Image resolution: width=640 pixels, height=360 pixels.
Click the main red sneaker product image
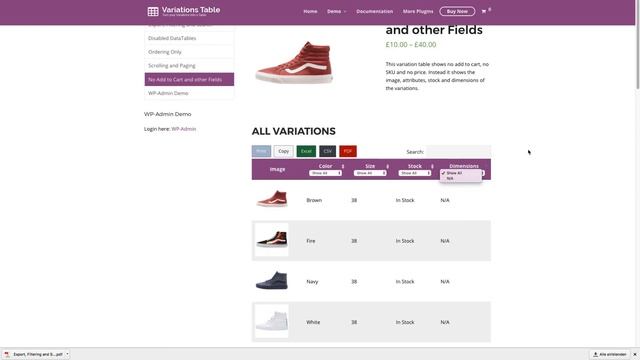[295, 62]
